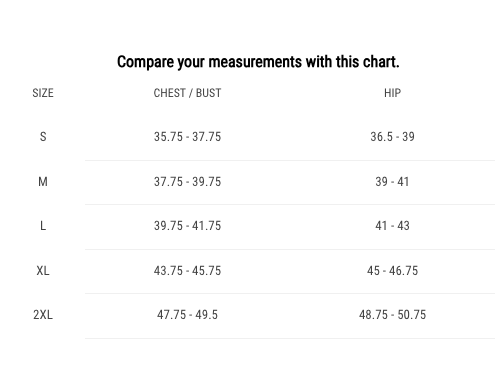This screenshot has width=495, height=390.
Task: Click the CHEST / BUST column header
Action: pyautogui.click(x=187, y=93)
